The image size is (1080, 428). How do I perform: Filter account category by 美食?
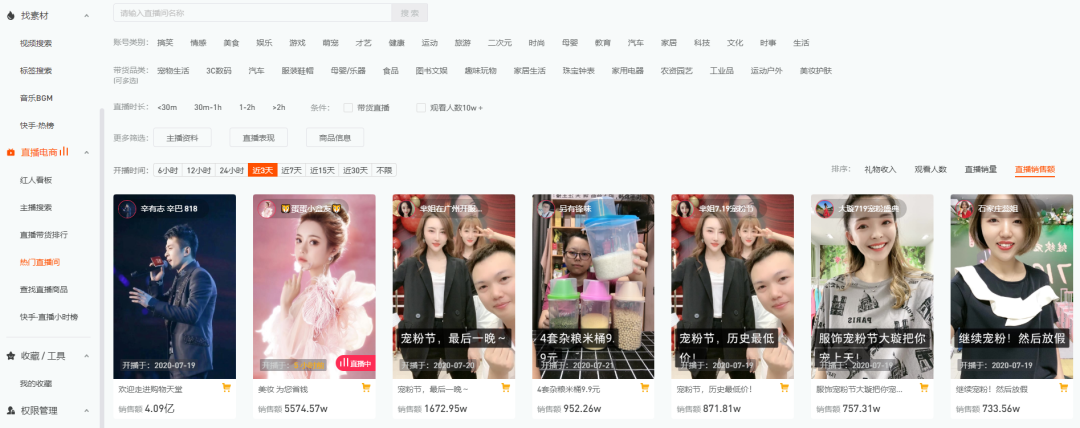point(231,43)
